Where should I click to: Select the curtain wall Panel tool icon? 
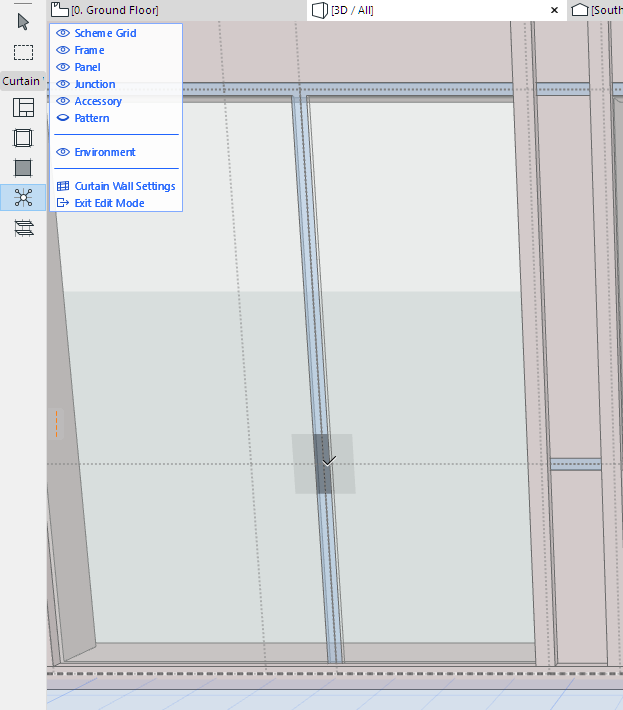[23, 168]
